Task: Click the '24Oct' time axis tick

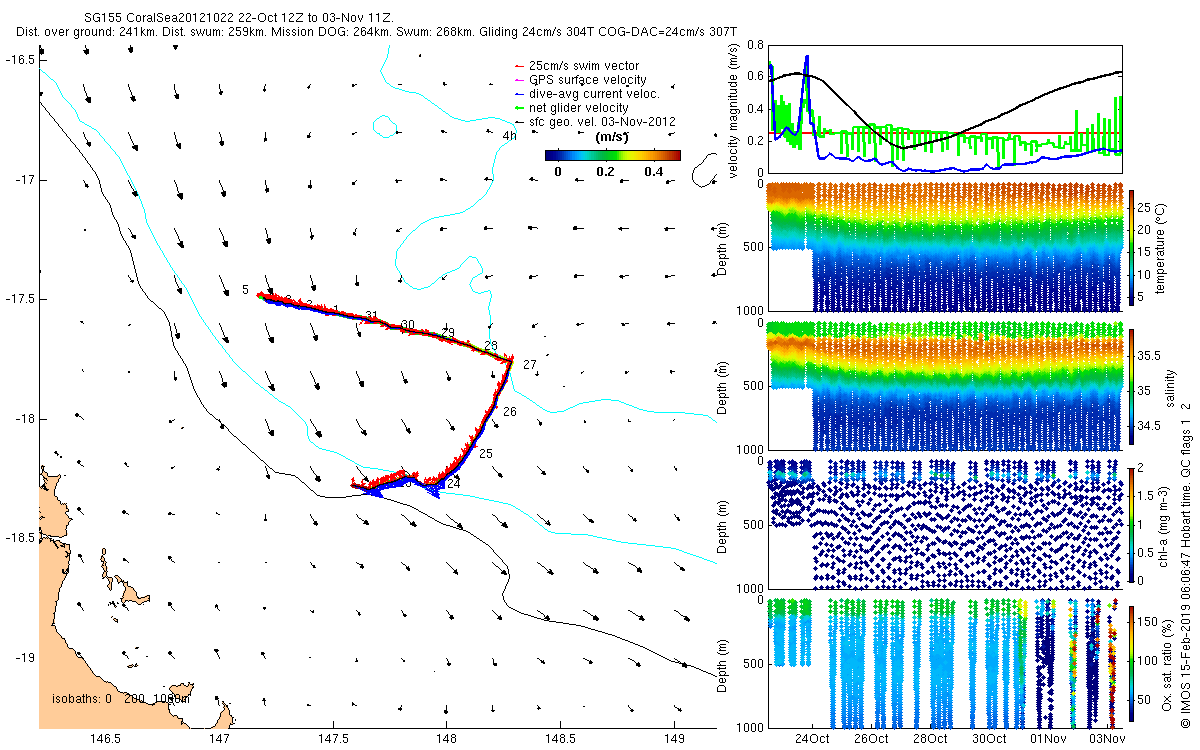Action: click(x=811, y=738)
